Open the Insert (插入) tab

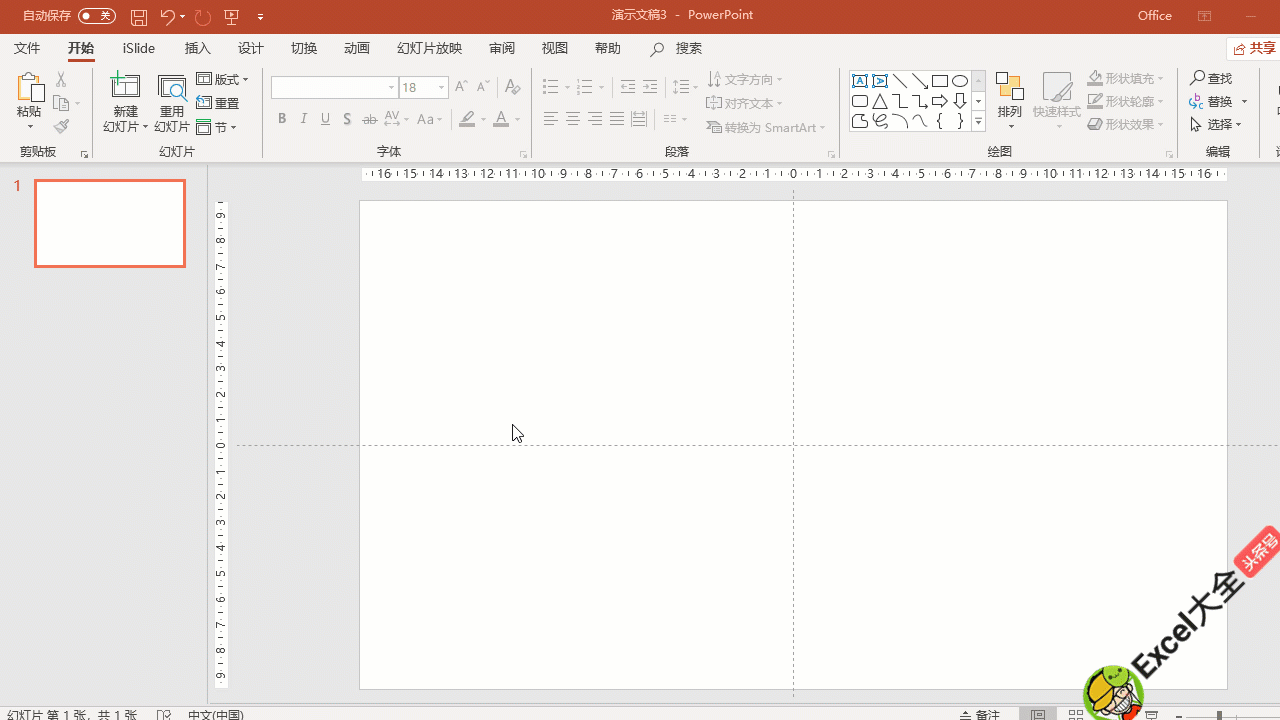point(198,48)
